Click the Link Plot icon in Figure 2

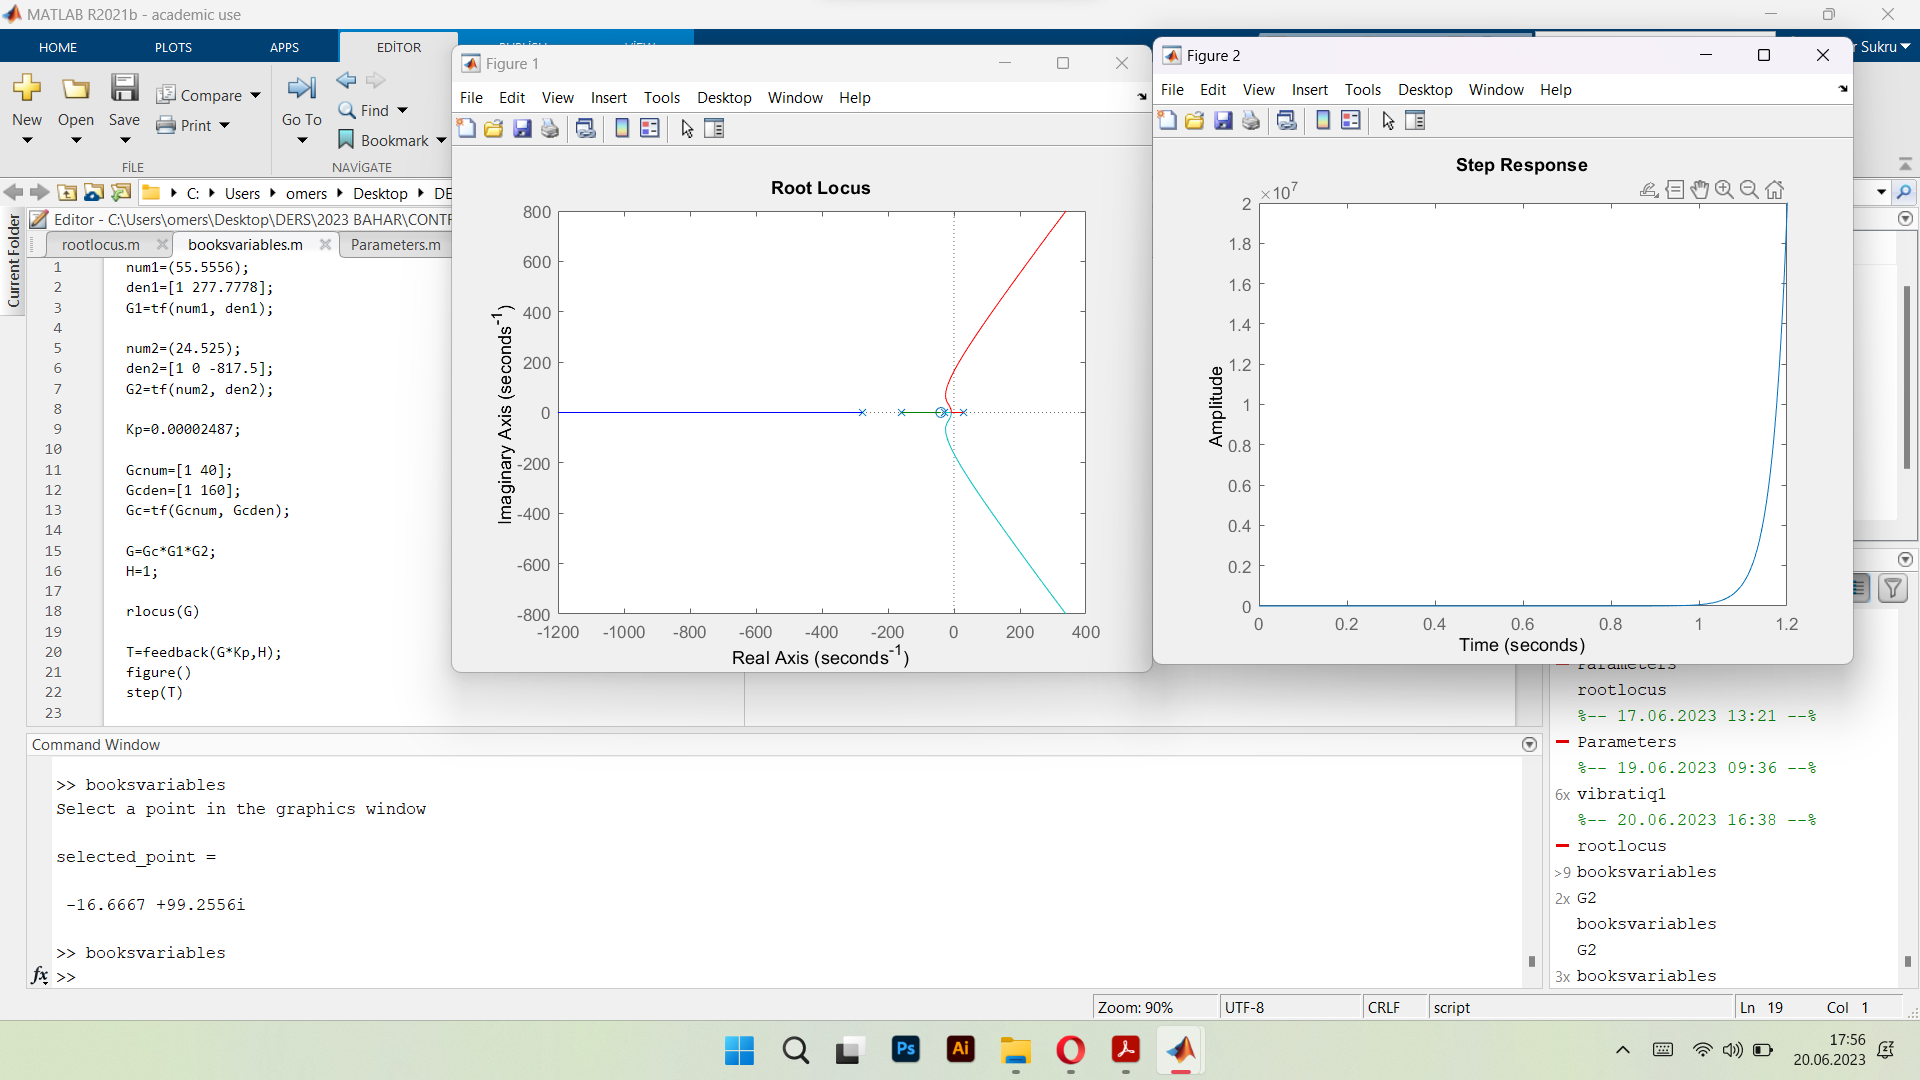click(1287, 120)
